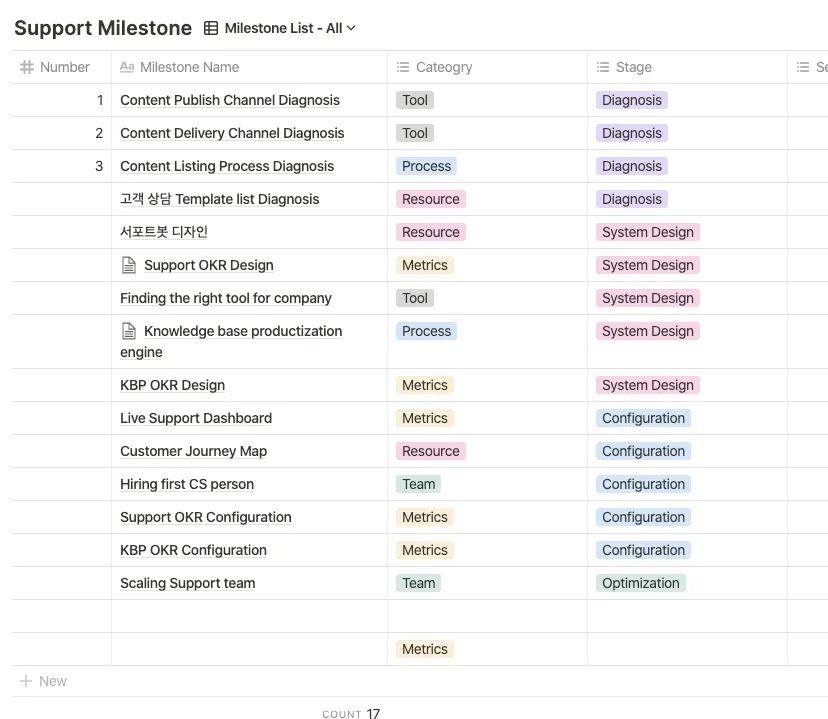Click the COUNT 17 calculation footer
828x719 pixels.
[x=351, y=714]
